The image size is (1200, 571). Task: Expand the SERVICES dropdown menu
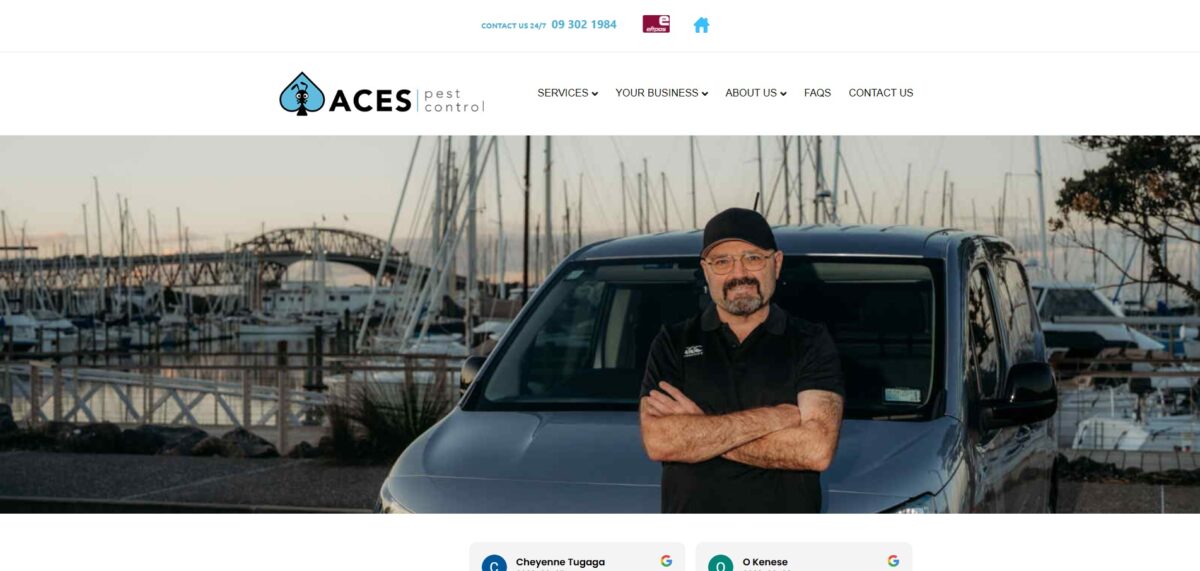(567, 93)
